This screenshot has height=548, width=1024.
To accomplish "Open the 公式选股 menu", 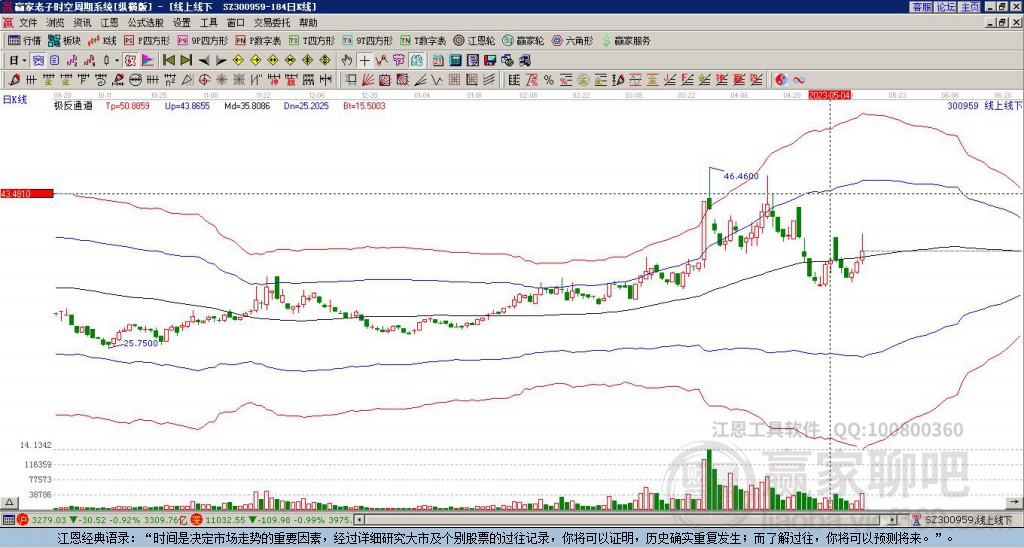I will 146,23.
